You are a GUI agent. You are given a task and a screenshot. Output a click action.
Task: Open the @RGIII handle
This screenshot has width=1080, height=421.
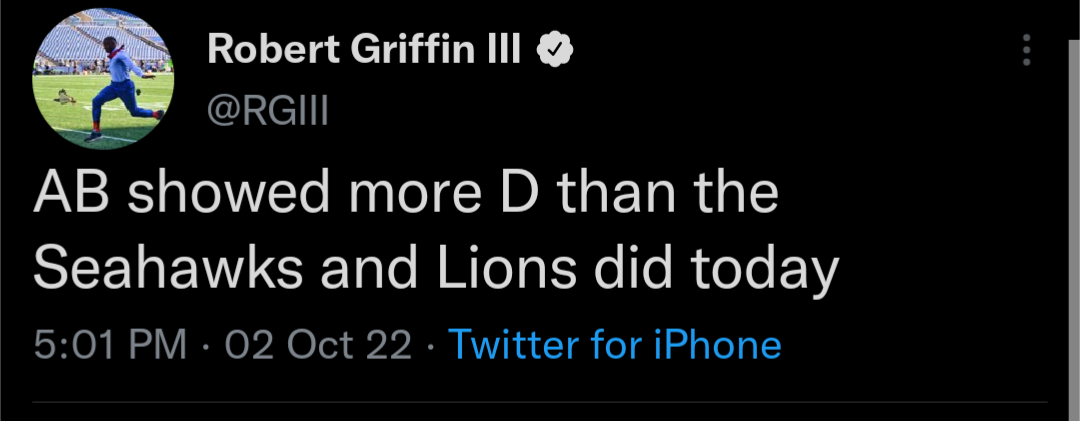[x=267, y=111]
